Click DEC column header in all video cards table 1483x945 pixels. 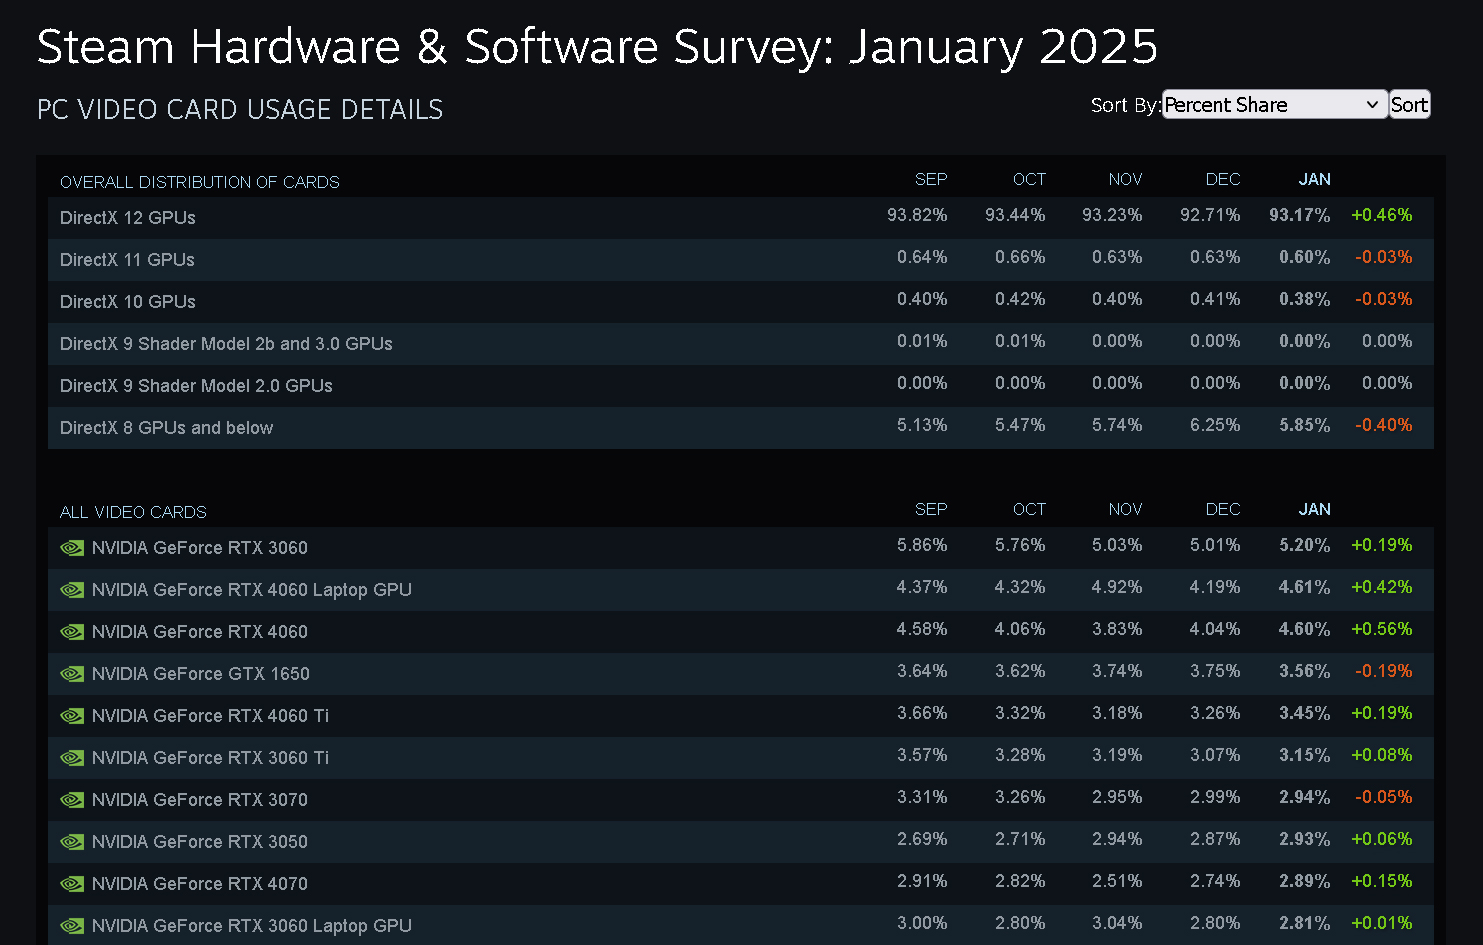pyautogui.click(x=1223, y=509)
